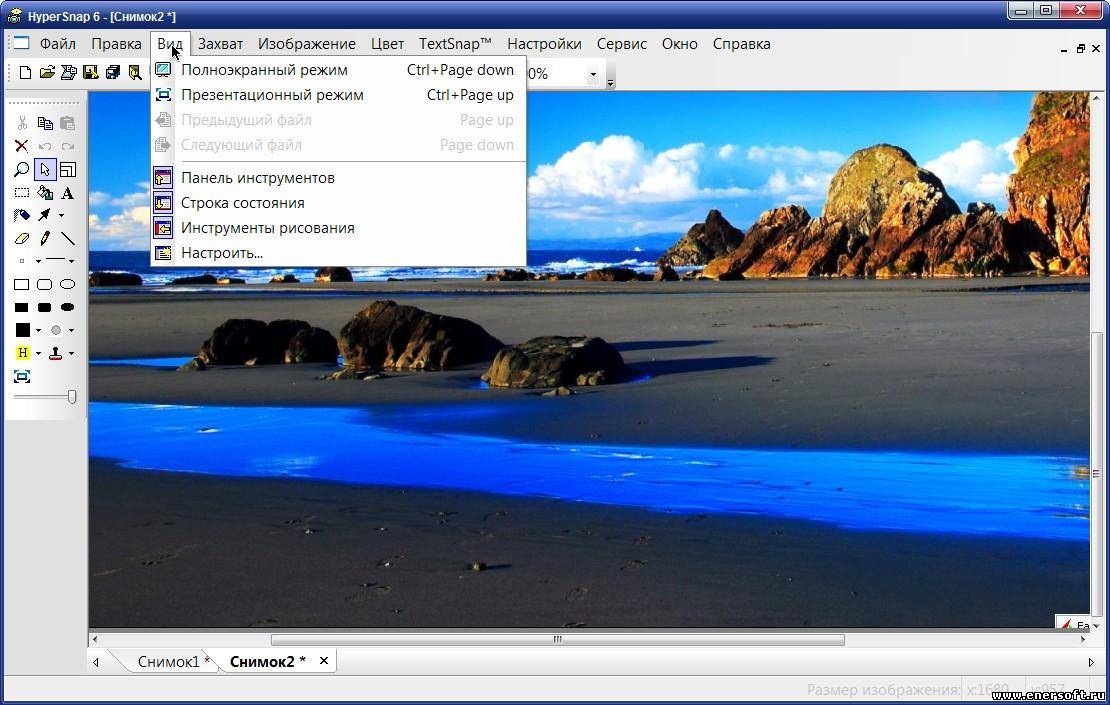Click the red X delete icon

click(x=22, y=146)
